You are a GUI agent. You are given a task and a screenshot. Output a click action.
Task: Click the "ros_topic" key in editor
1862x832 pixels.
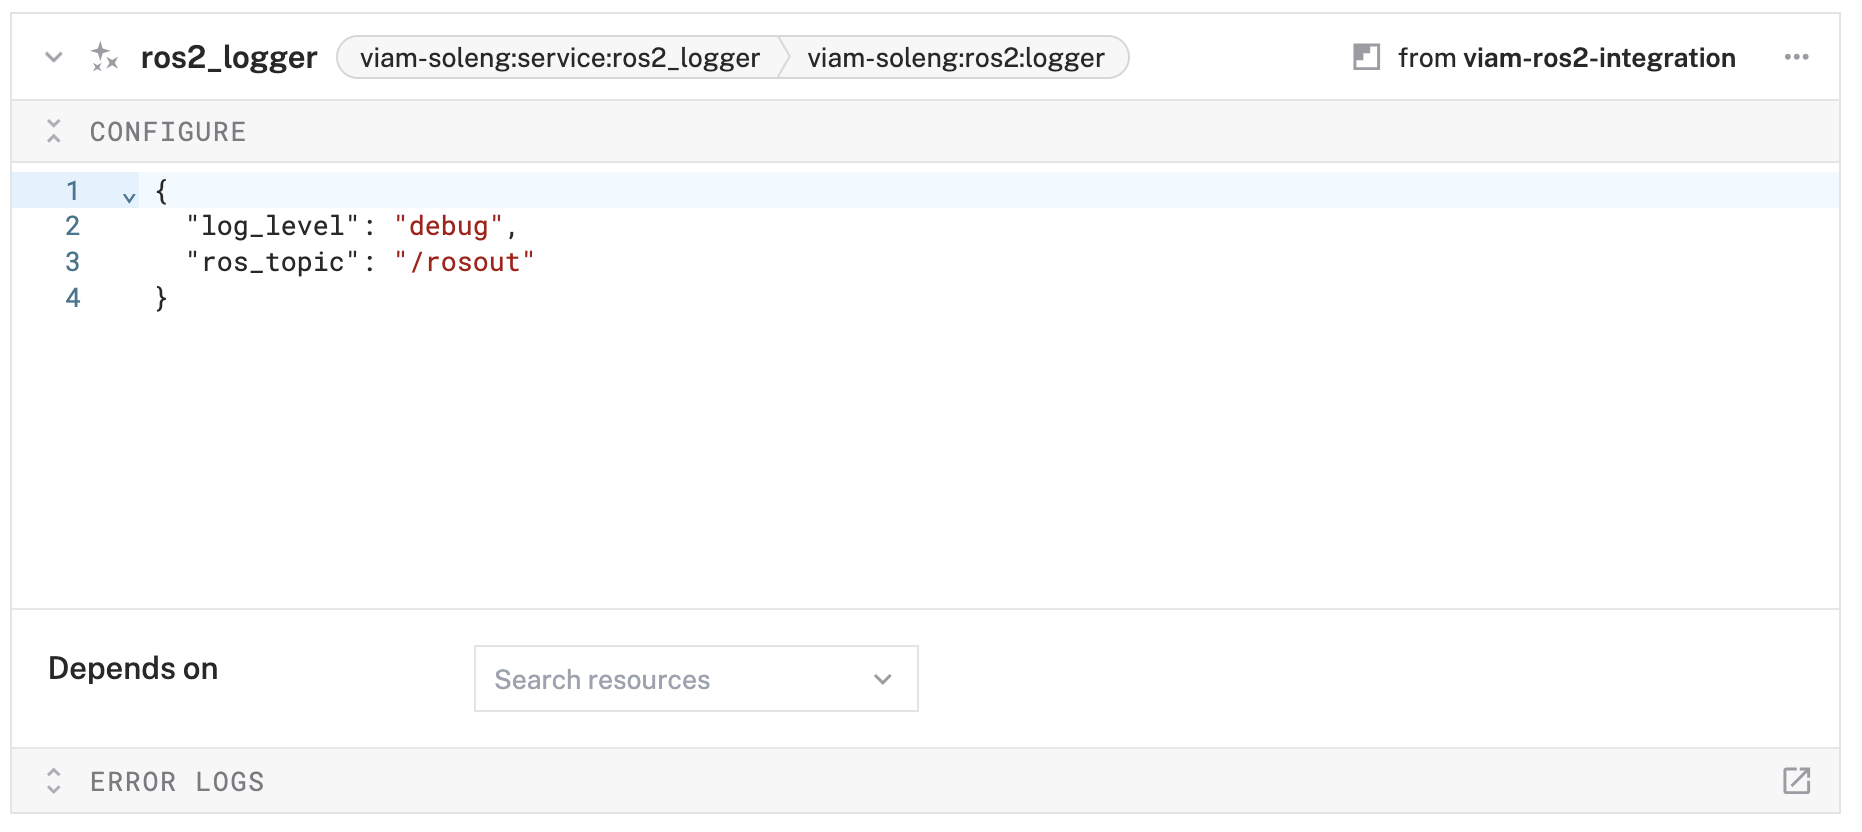(273, 263)
